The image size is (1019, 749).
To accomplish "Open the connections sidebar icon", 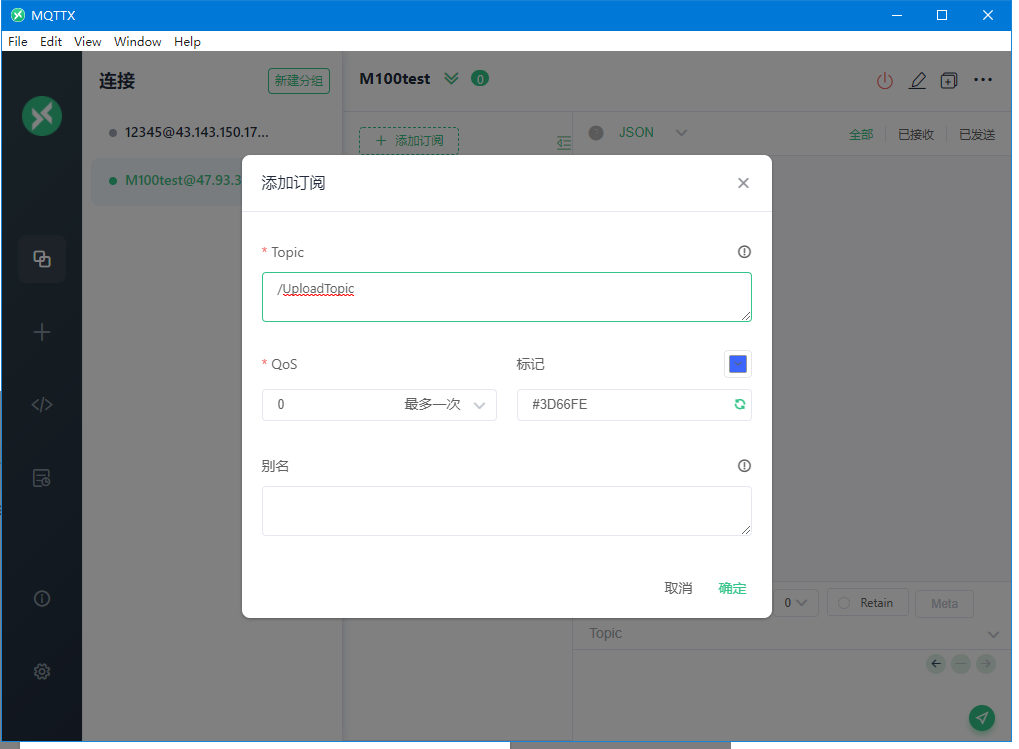I will tap(42, 259).
